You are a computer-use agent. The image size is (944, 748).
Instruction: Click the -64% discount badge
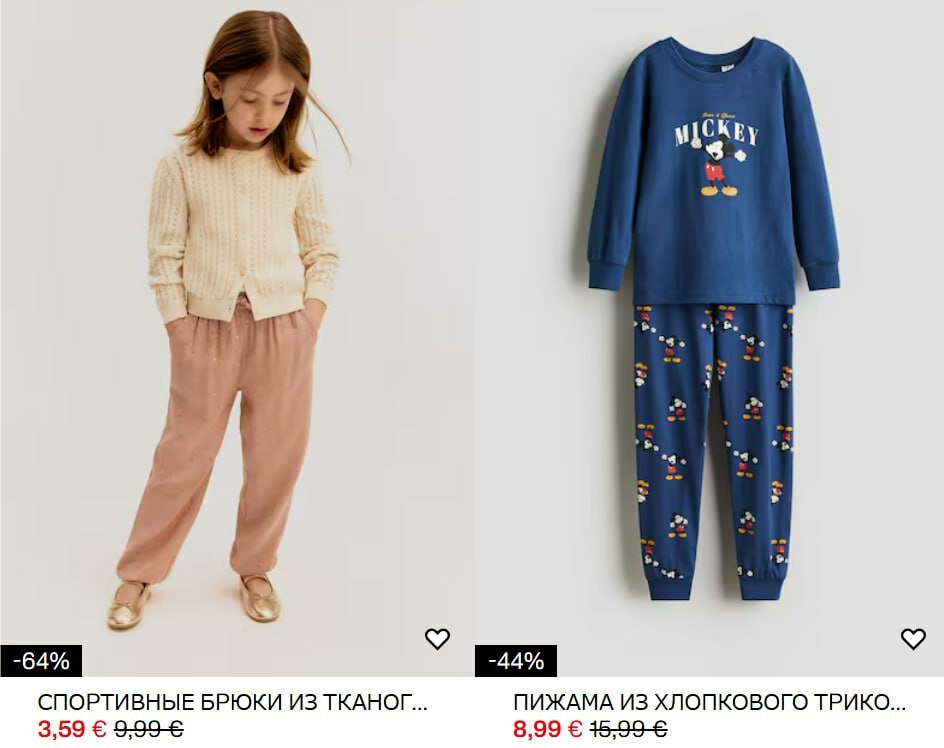click(41, 661)
